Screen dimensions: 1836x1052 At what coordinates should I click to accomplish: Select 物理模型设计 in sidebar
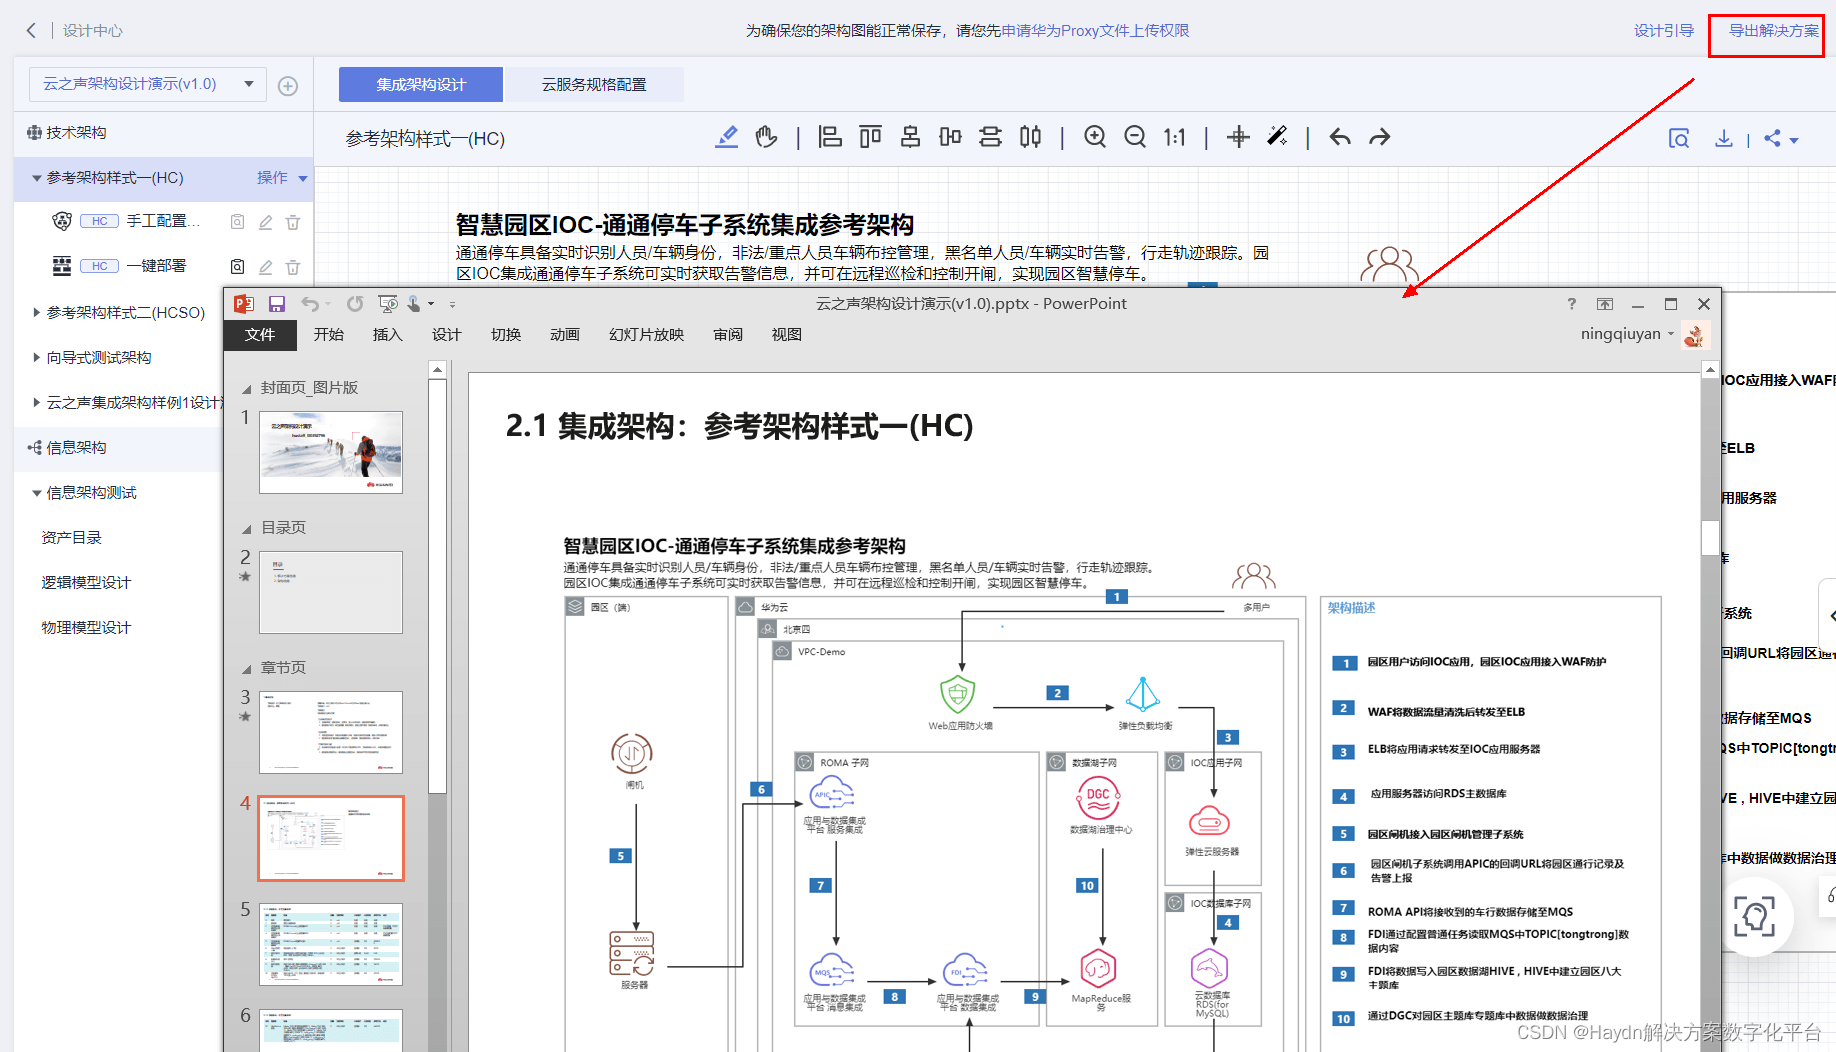[x=86, y=628]
